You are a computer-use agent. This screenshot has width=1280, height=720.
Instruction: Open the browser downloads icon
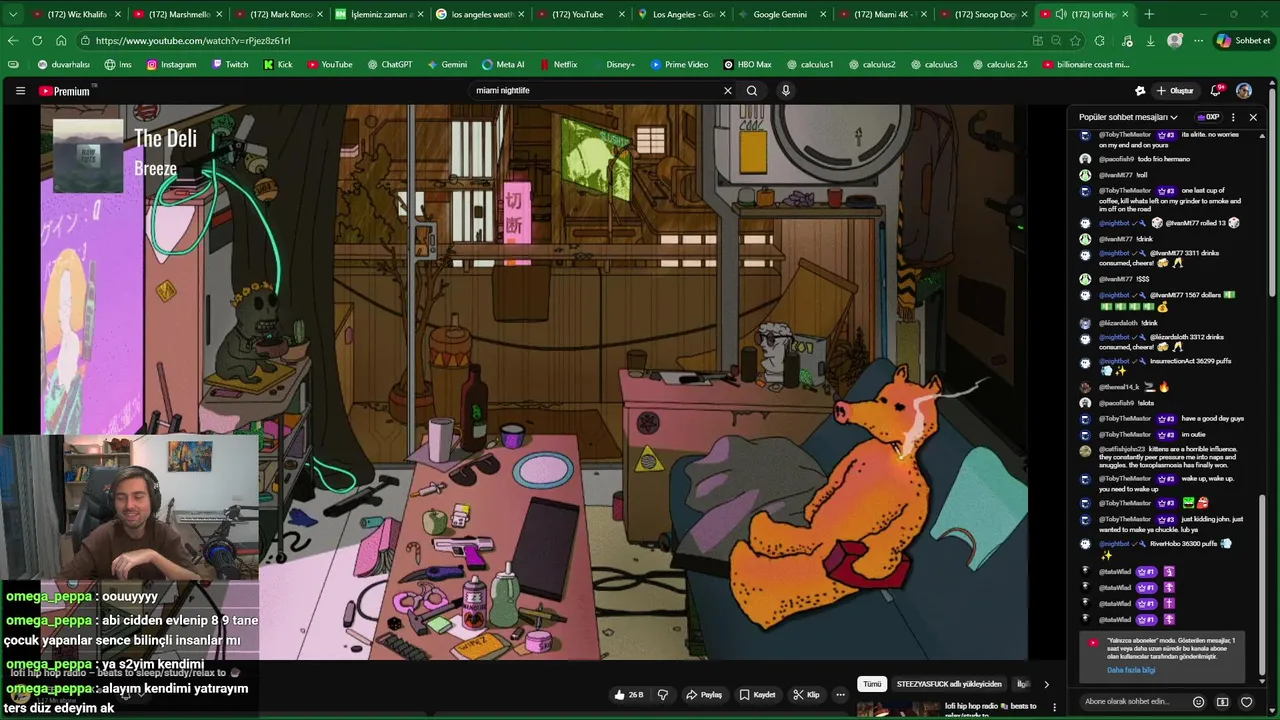tap(1151, 41)
